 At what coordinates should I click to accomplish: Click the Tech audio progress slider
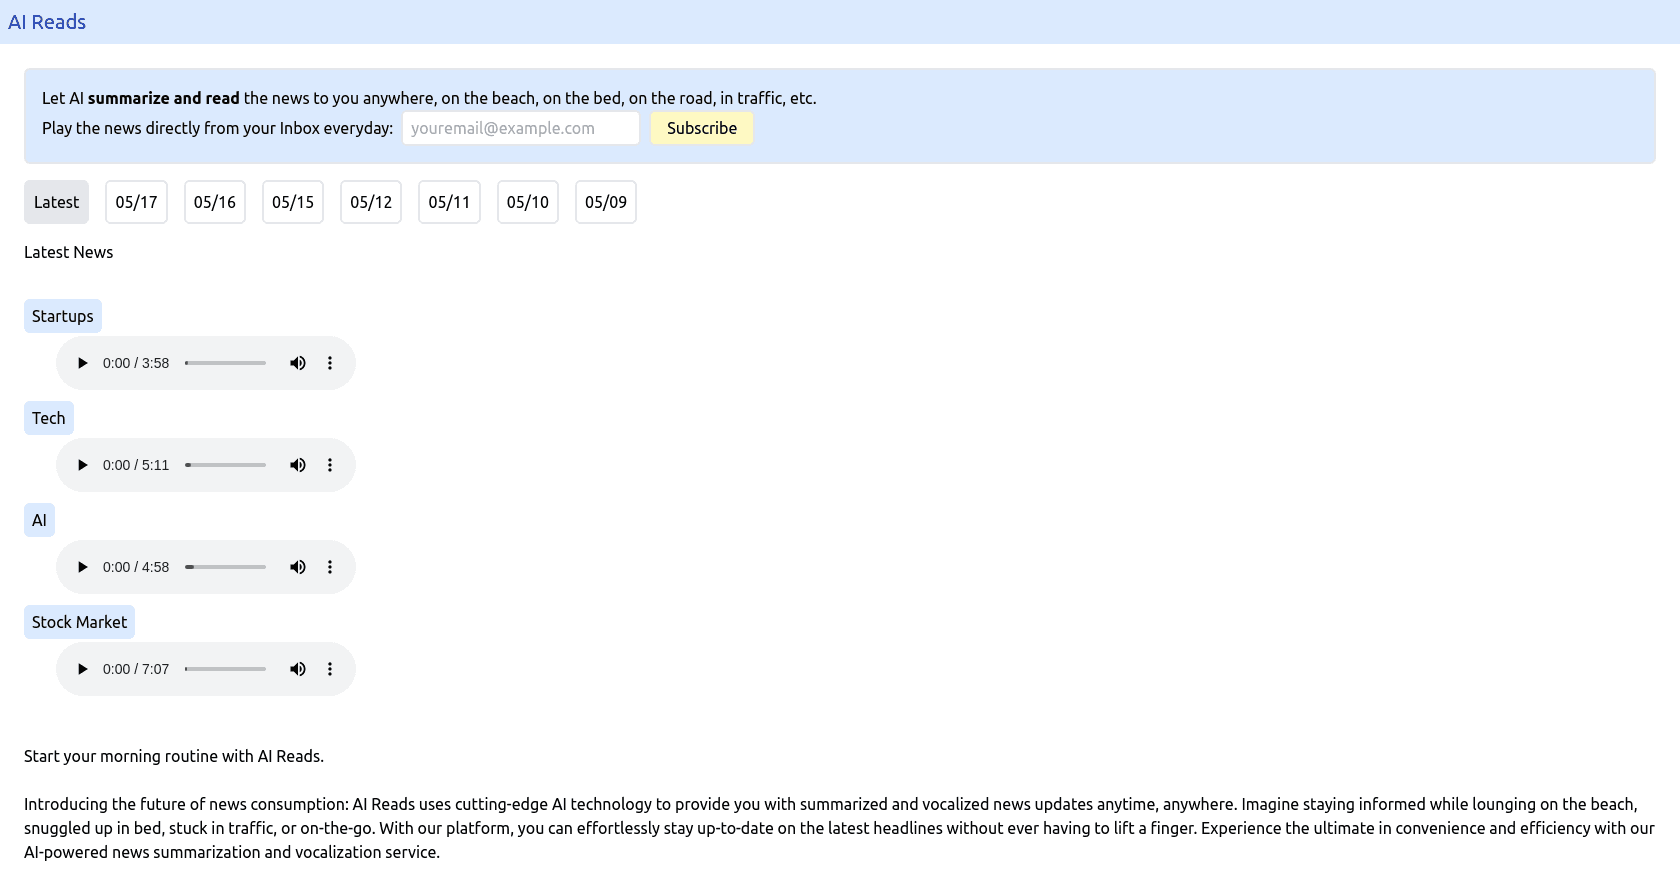coord(226,465)
